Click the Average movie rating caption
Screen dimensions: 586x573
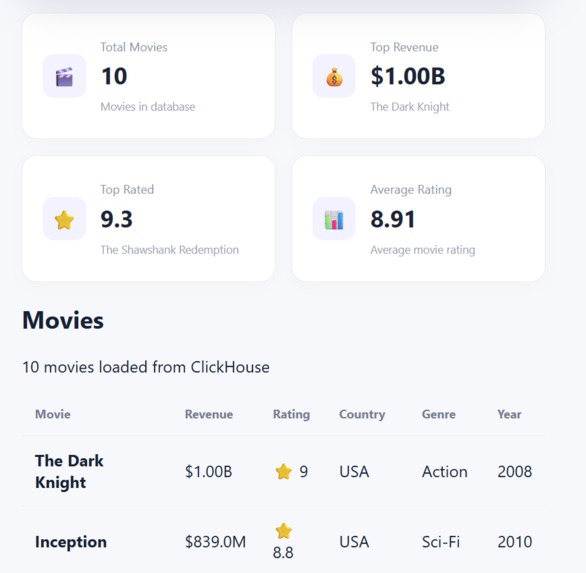coord(423,250)
